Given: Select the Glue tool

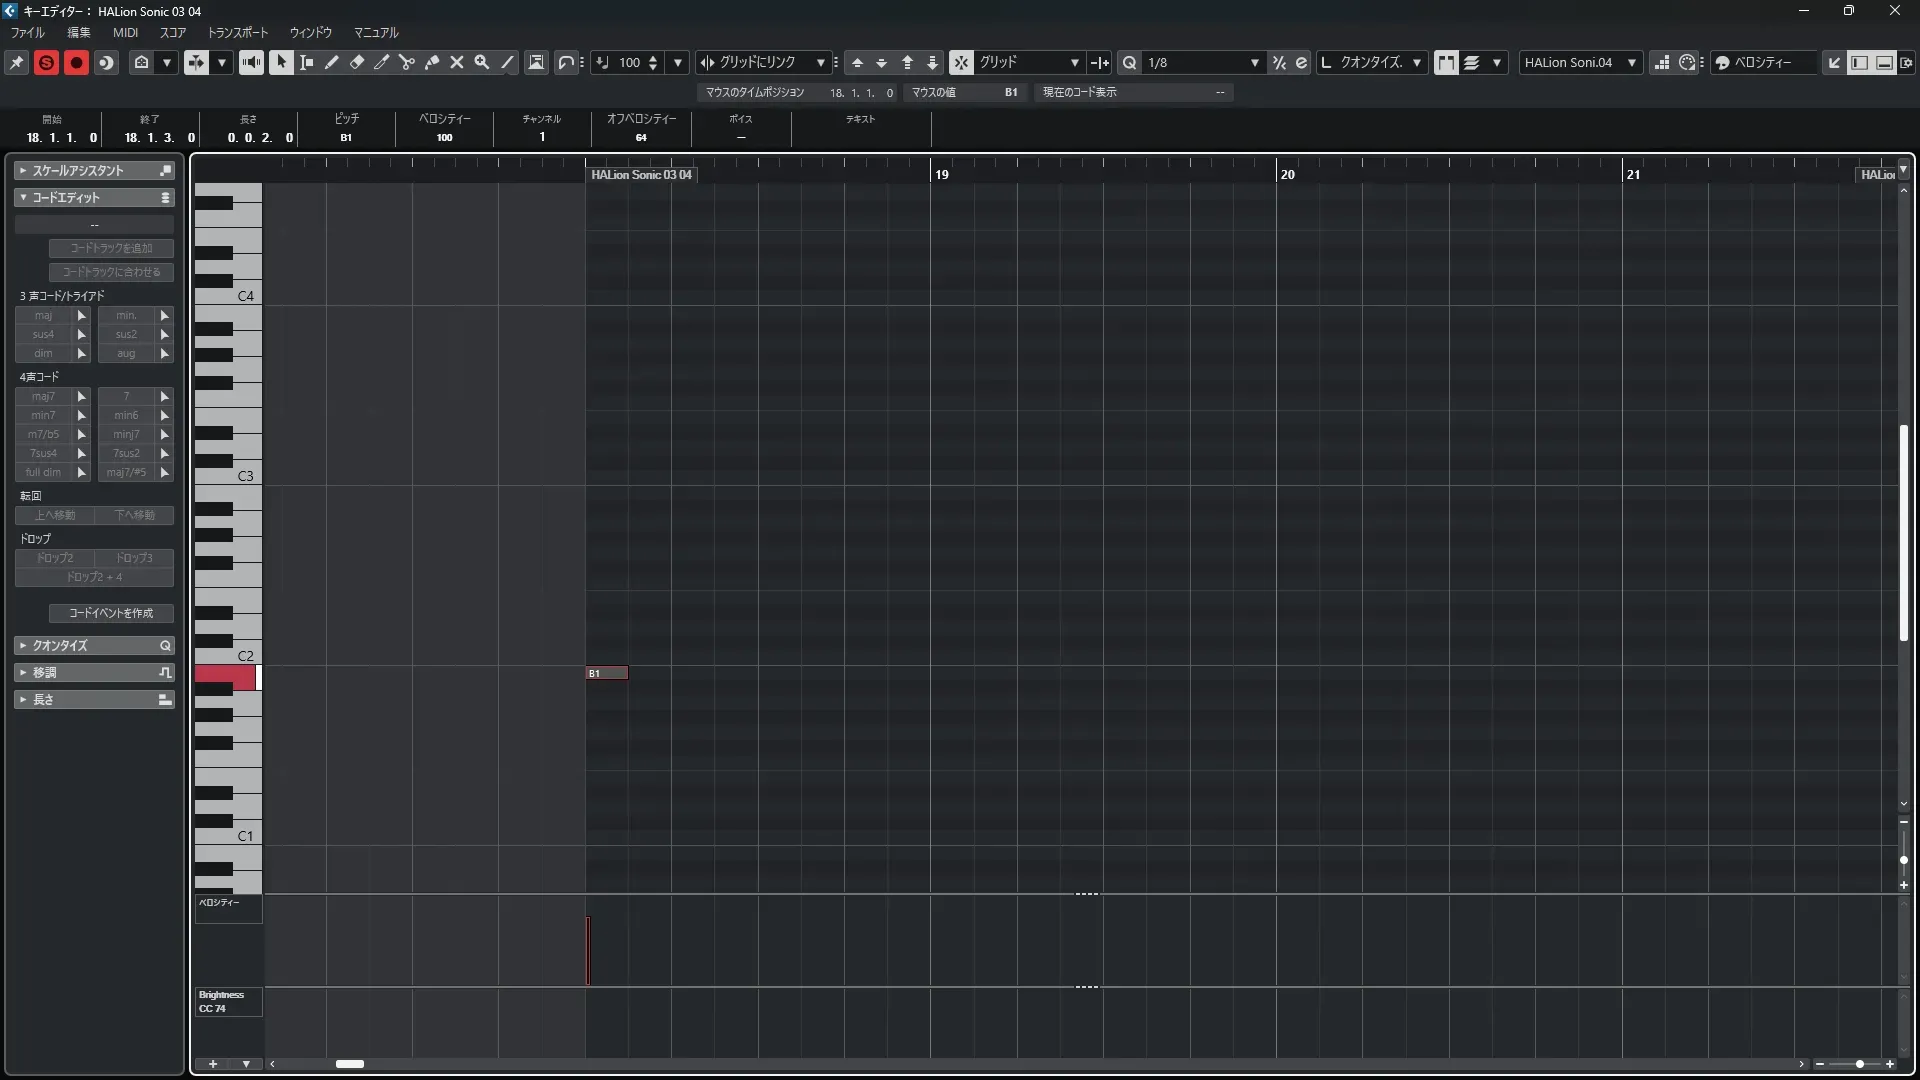Looking at the screenshot, I should point(432,62).
